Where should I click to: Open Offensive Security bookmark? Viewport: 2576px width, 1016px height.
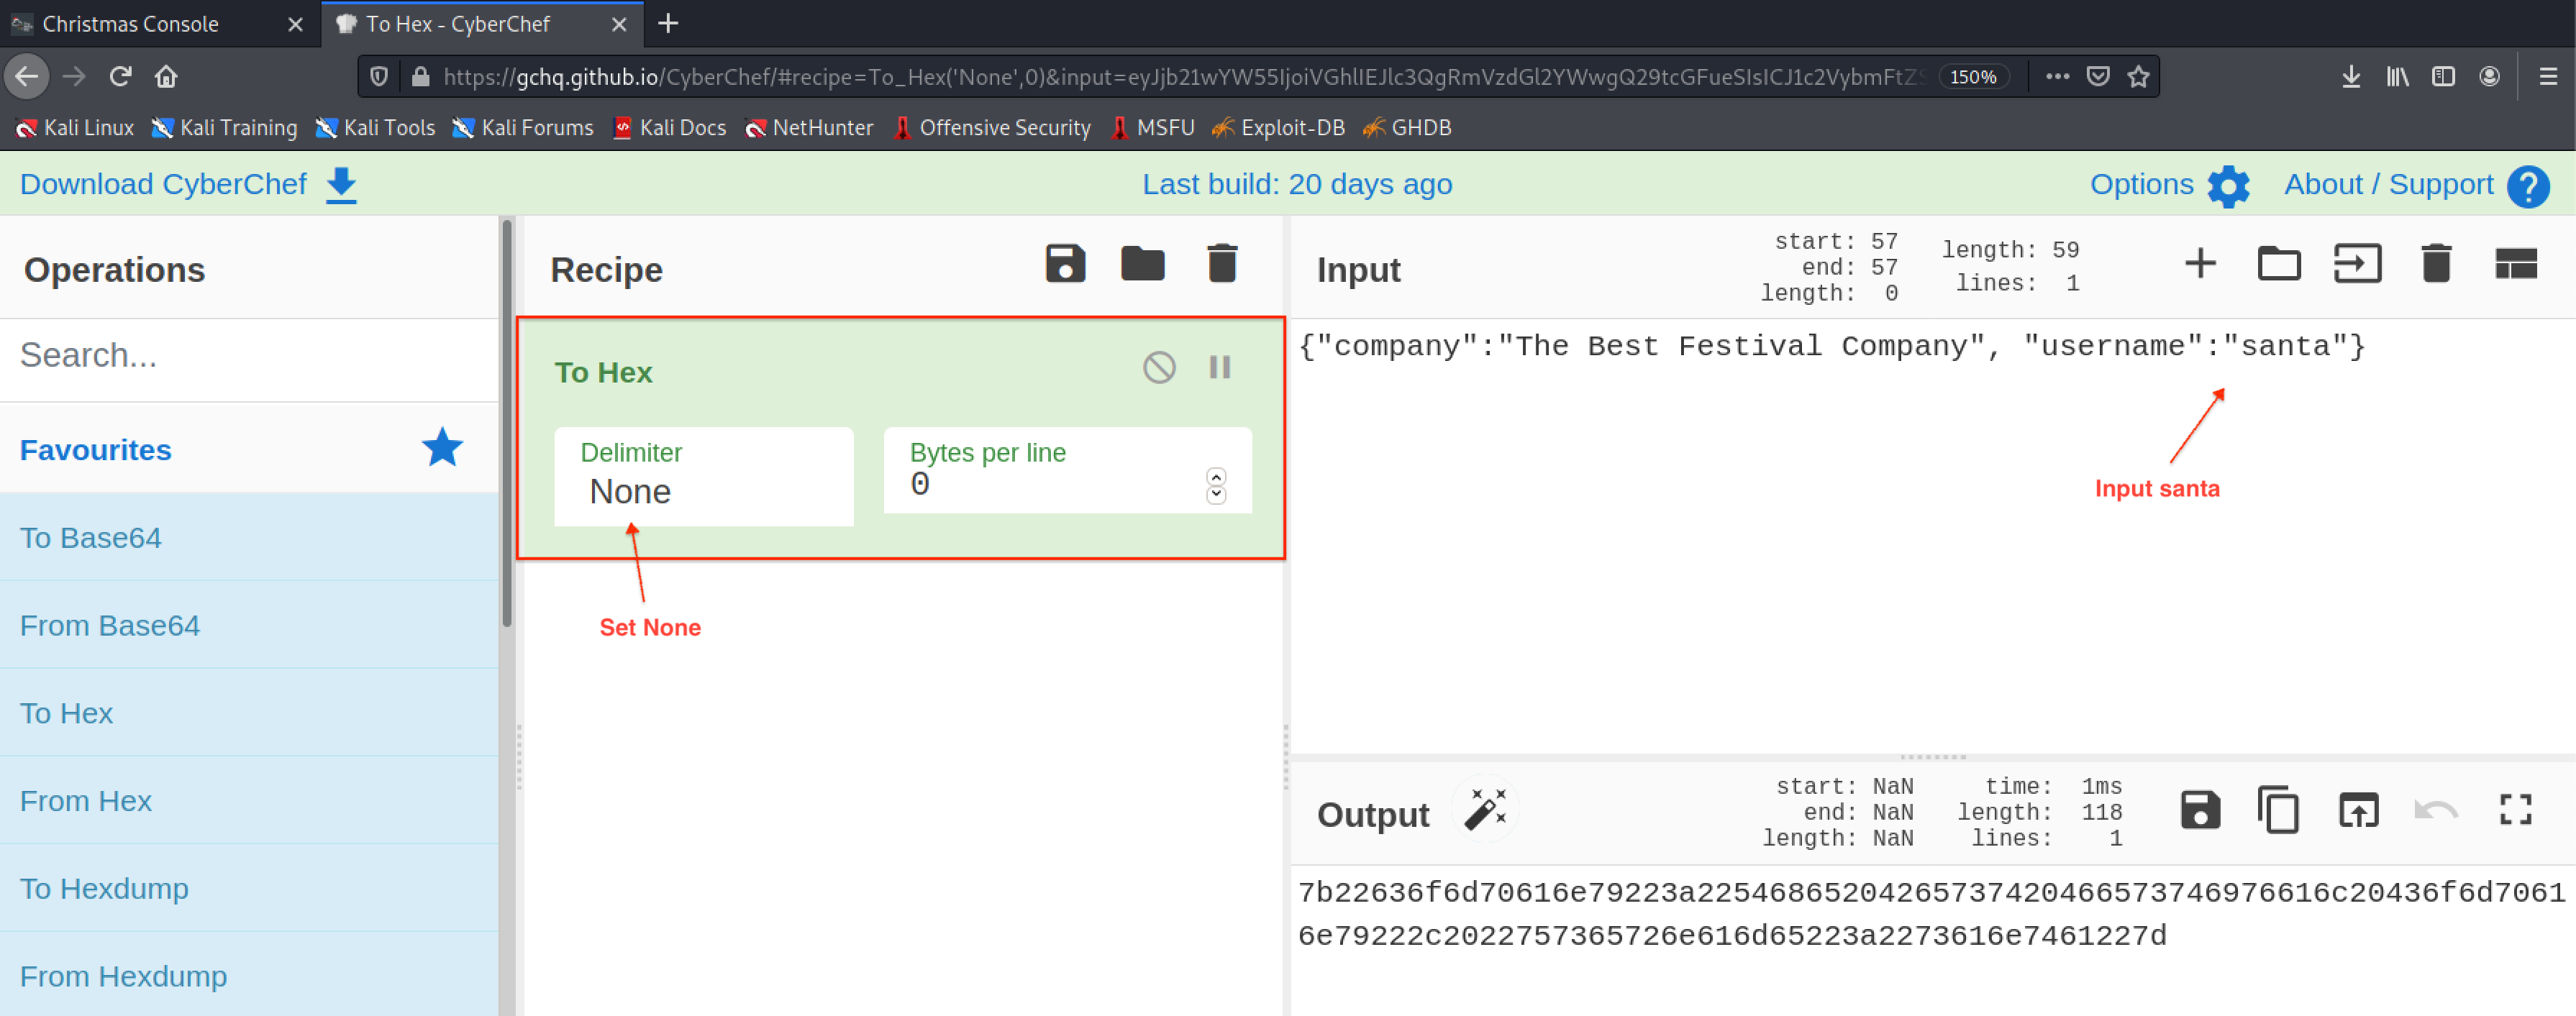[991, 128]
